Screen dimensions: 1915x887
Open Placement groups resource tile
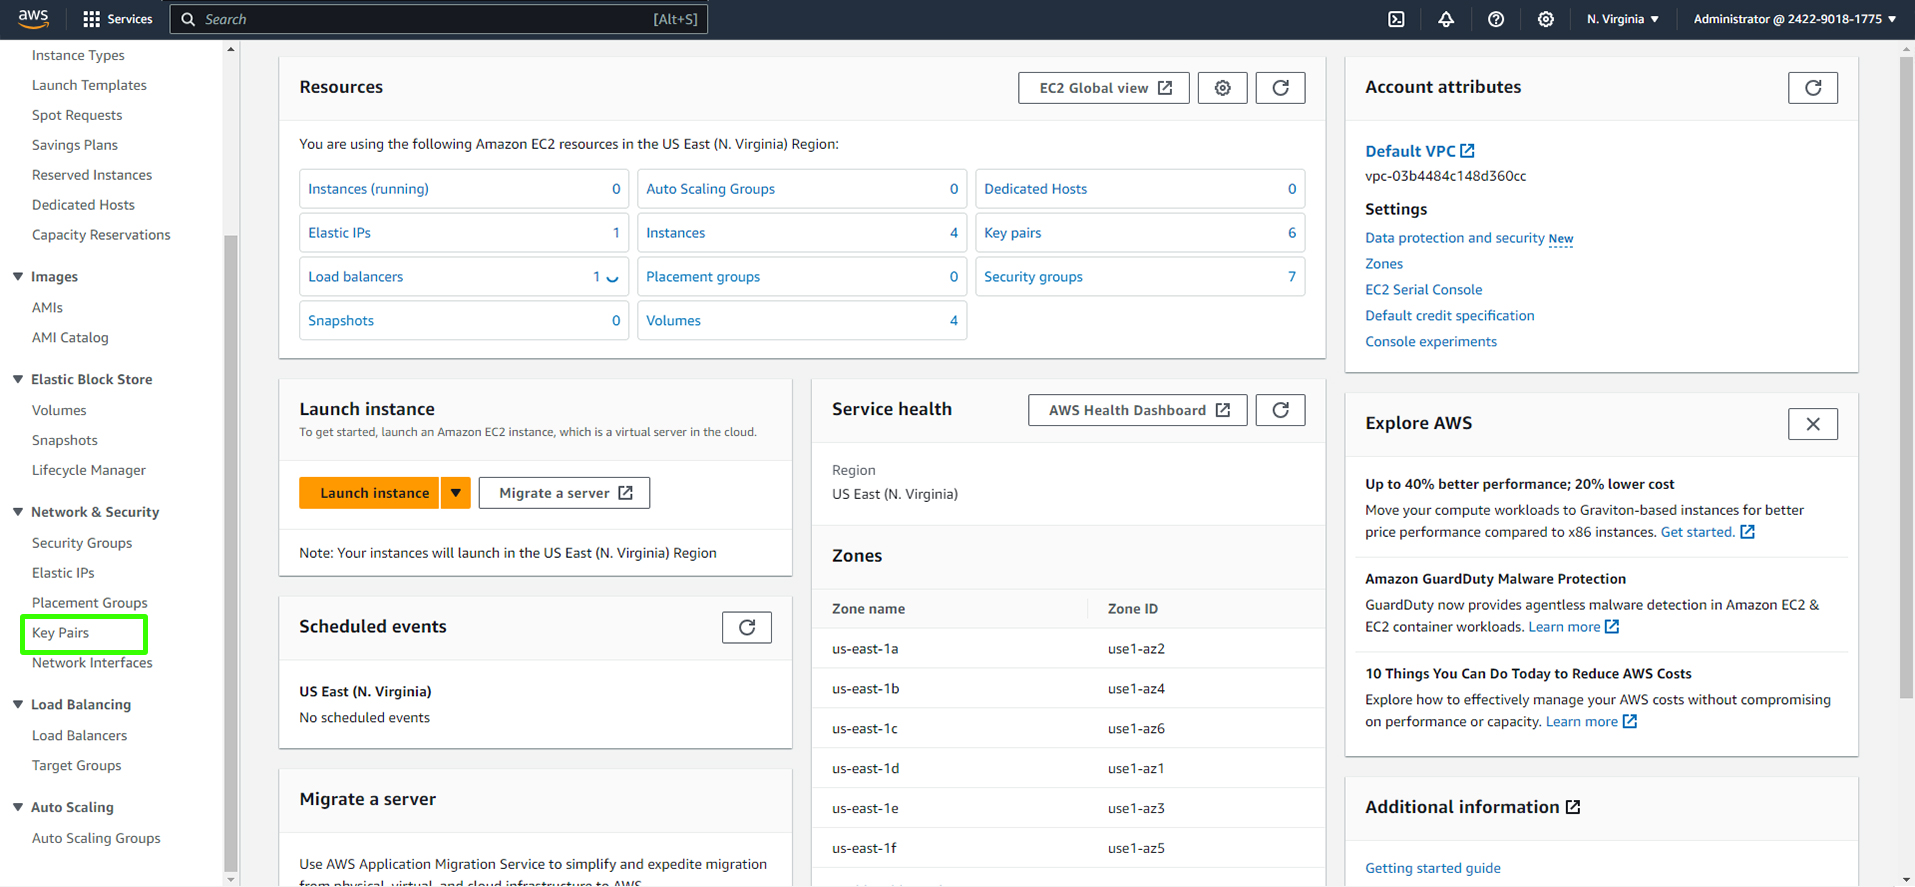(703, 277)
